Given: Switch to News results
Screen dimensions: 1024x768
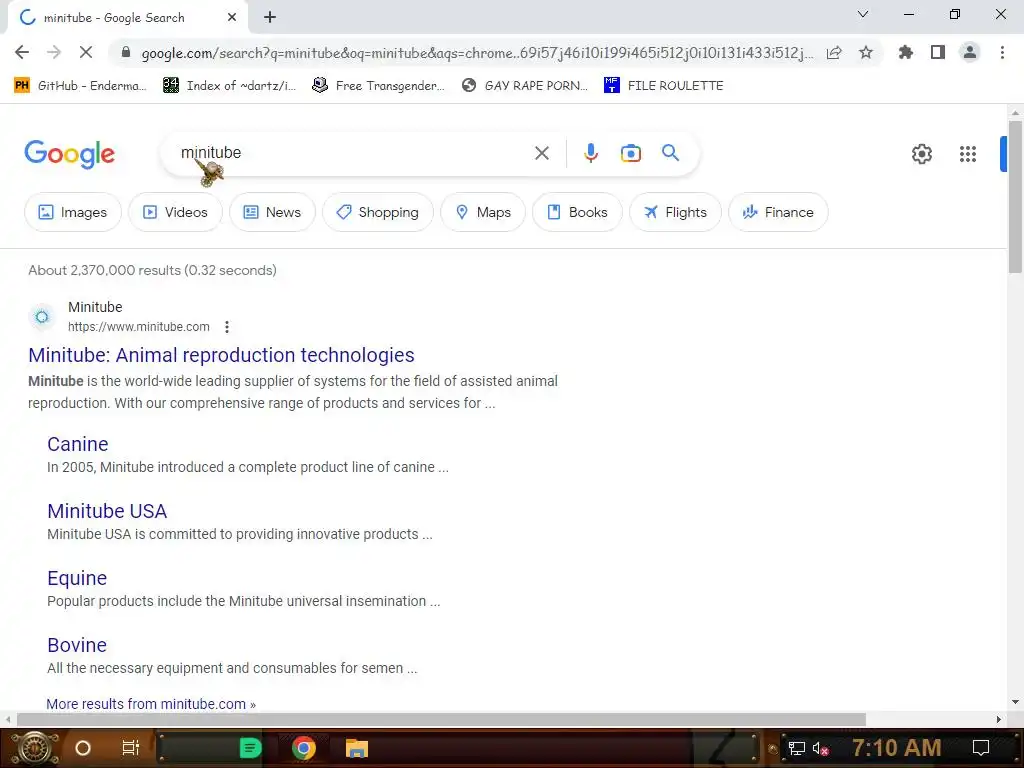Looking at the screenshot, I should click(x=272, y=212).
